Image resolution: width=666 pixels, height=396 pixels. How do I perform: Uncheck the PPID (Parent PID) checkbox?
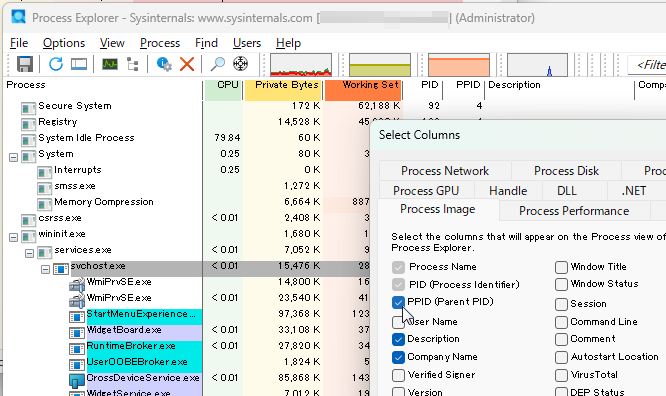point(398,303)
